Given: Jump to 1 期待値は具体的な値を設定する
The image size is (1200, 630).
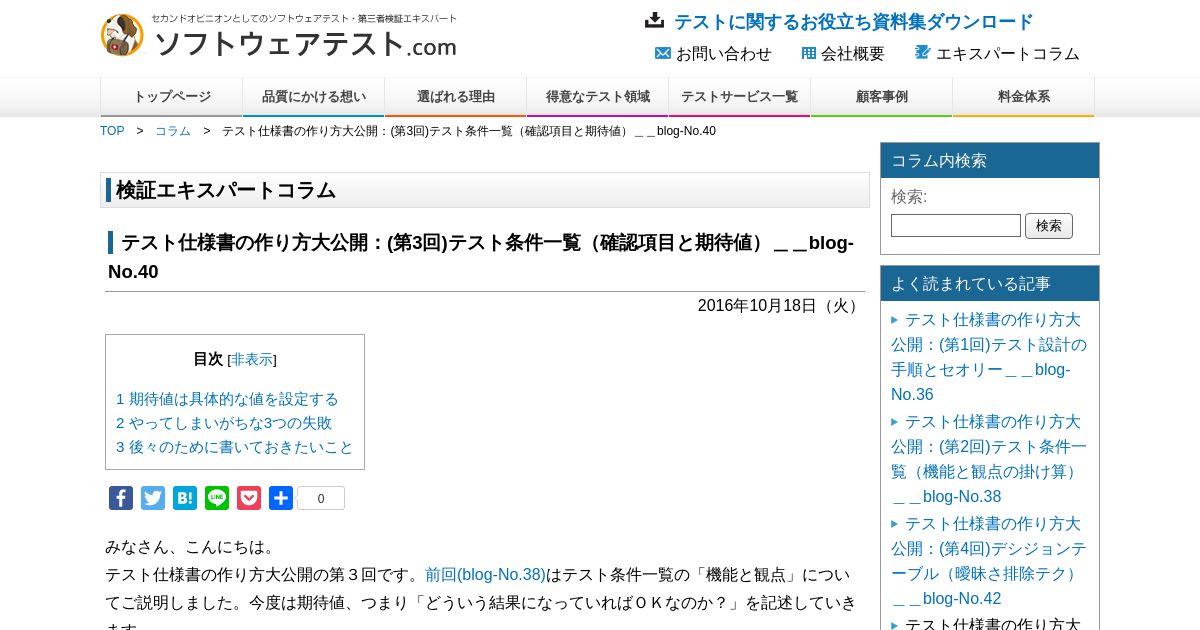Looking at the screenshot, I should pos(227,399).
